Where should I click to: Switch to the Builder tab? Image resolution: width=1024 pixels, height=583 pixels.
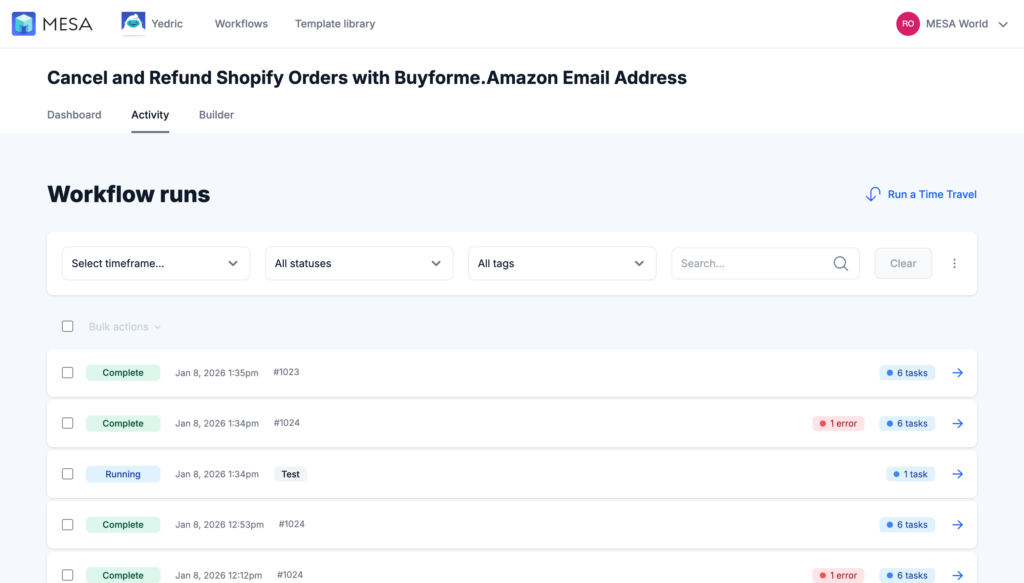point(216,114)
